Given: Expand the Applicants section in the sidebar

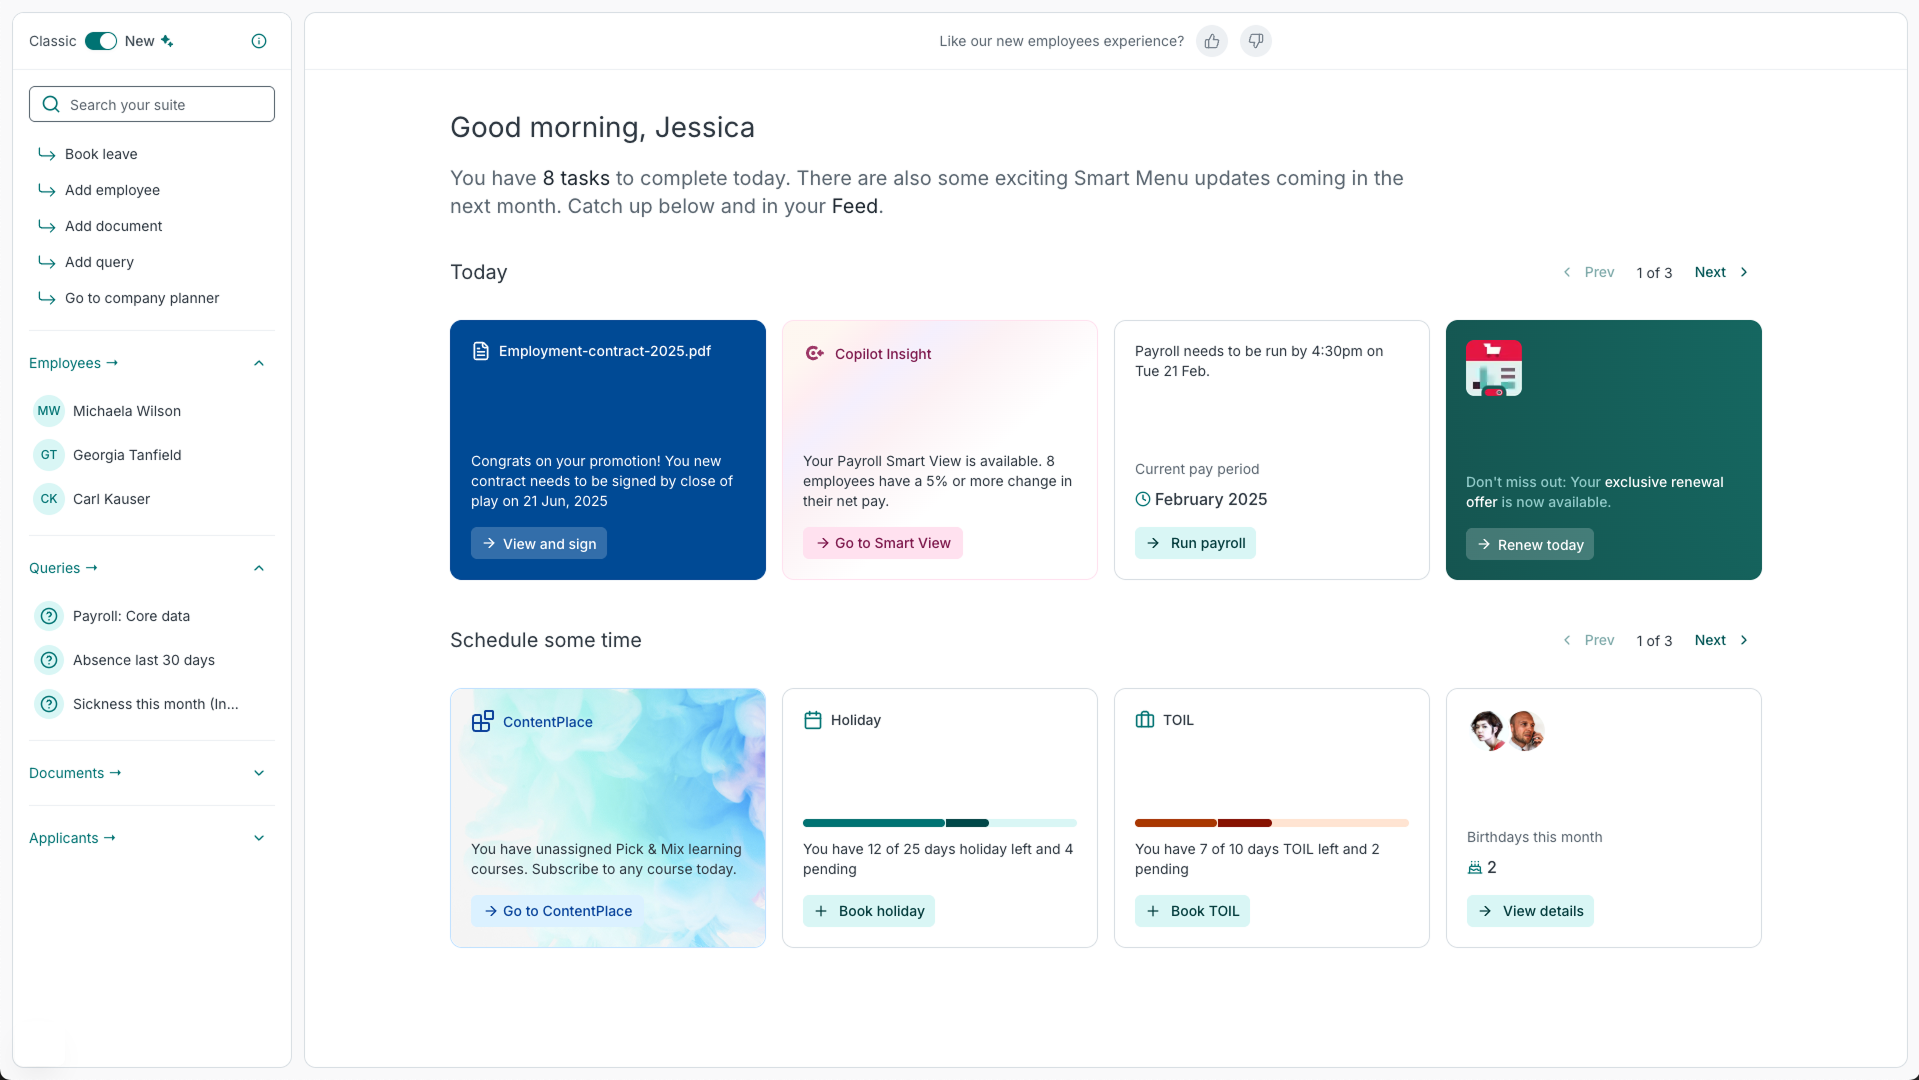Looking at the screenshot, I should (259, 838).
